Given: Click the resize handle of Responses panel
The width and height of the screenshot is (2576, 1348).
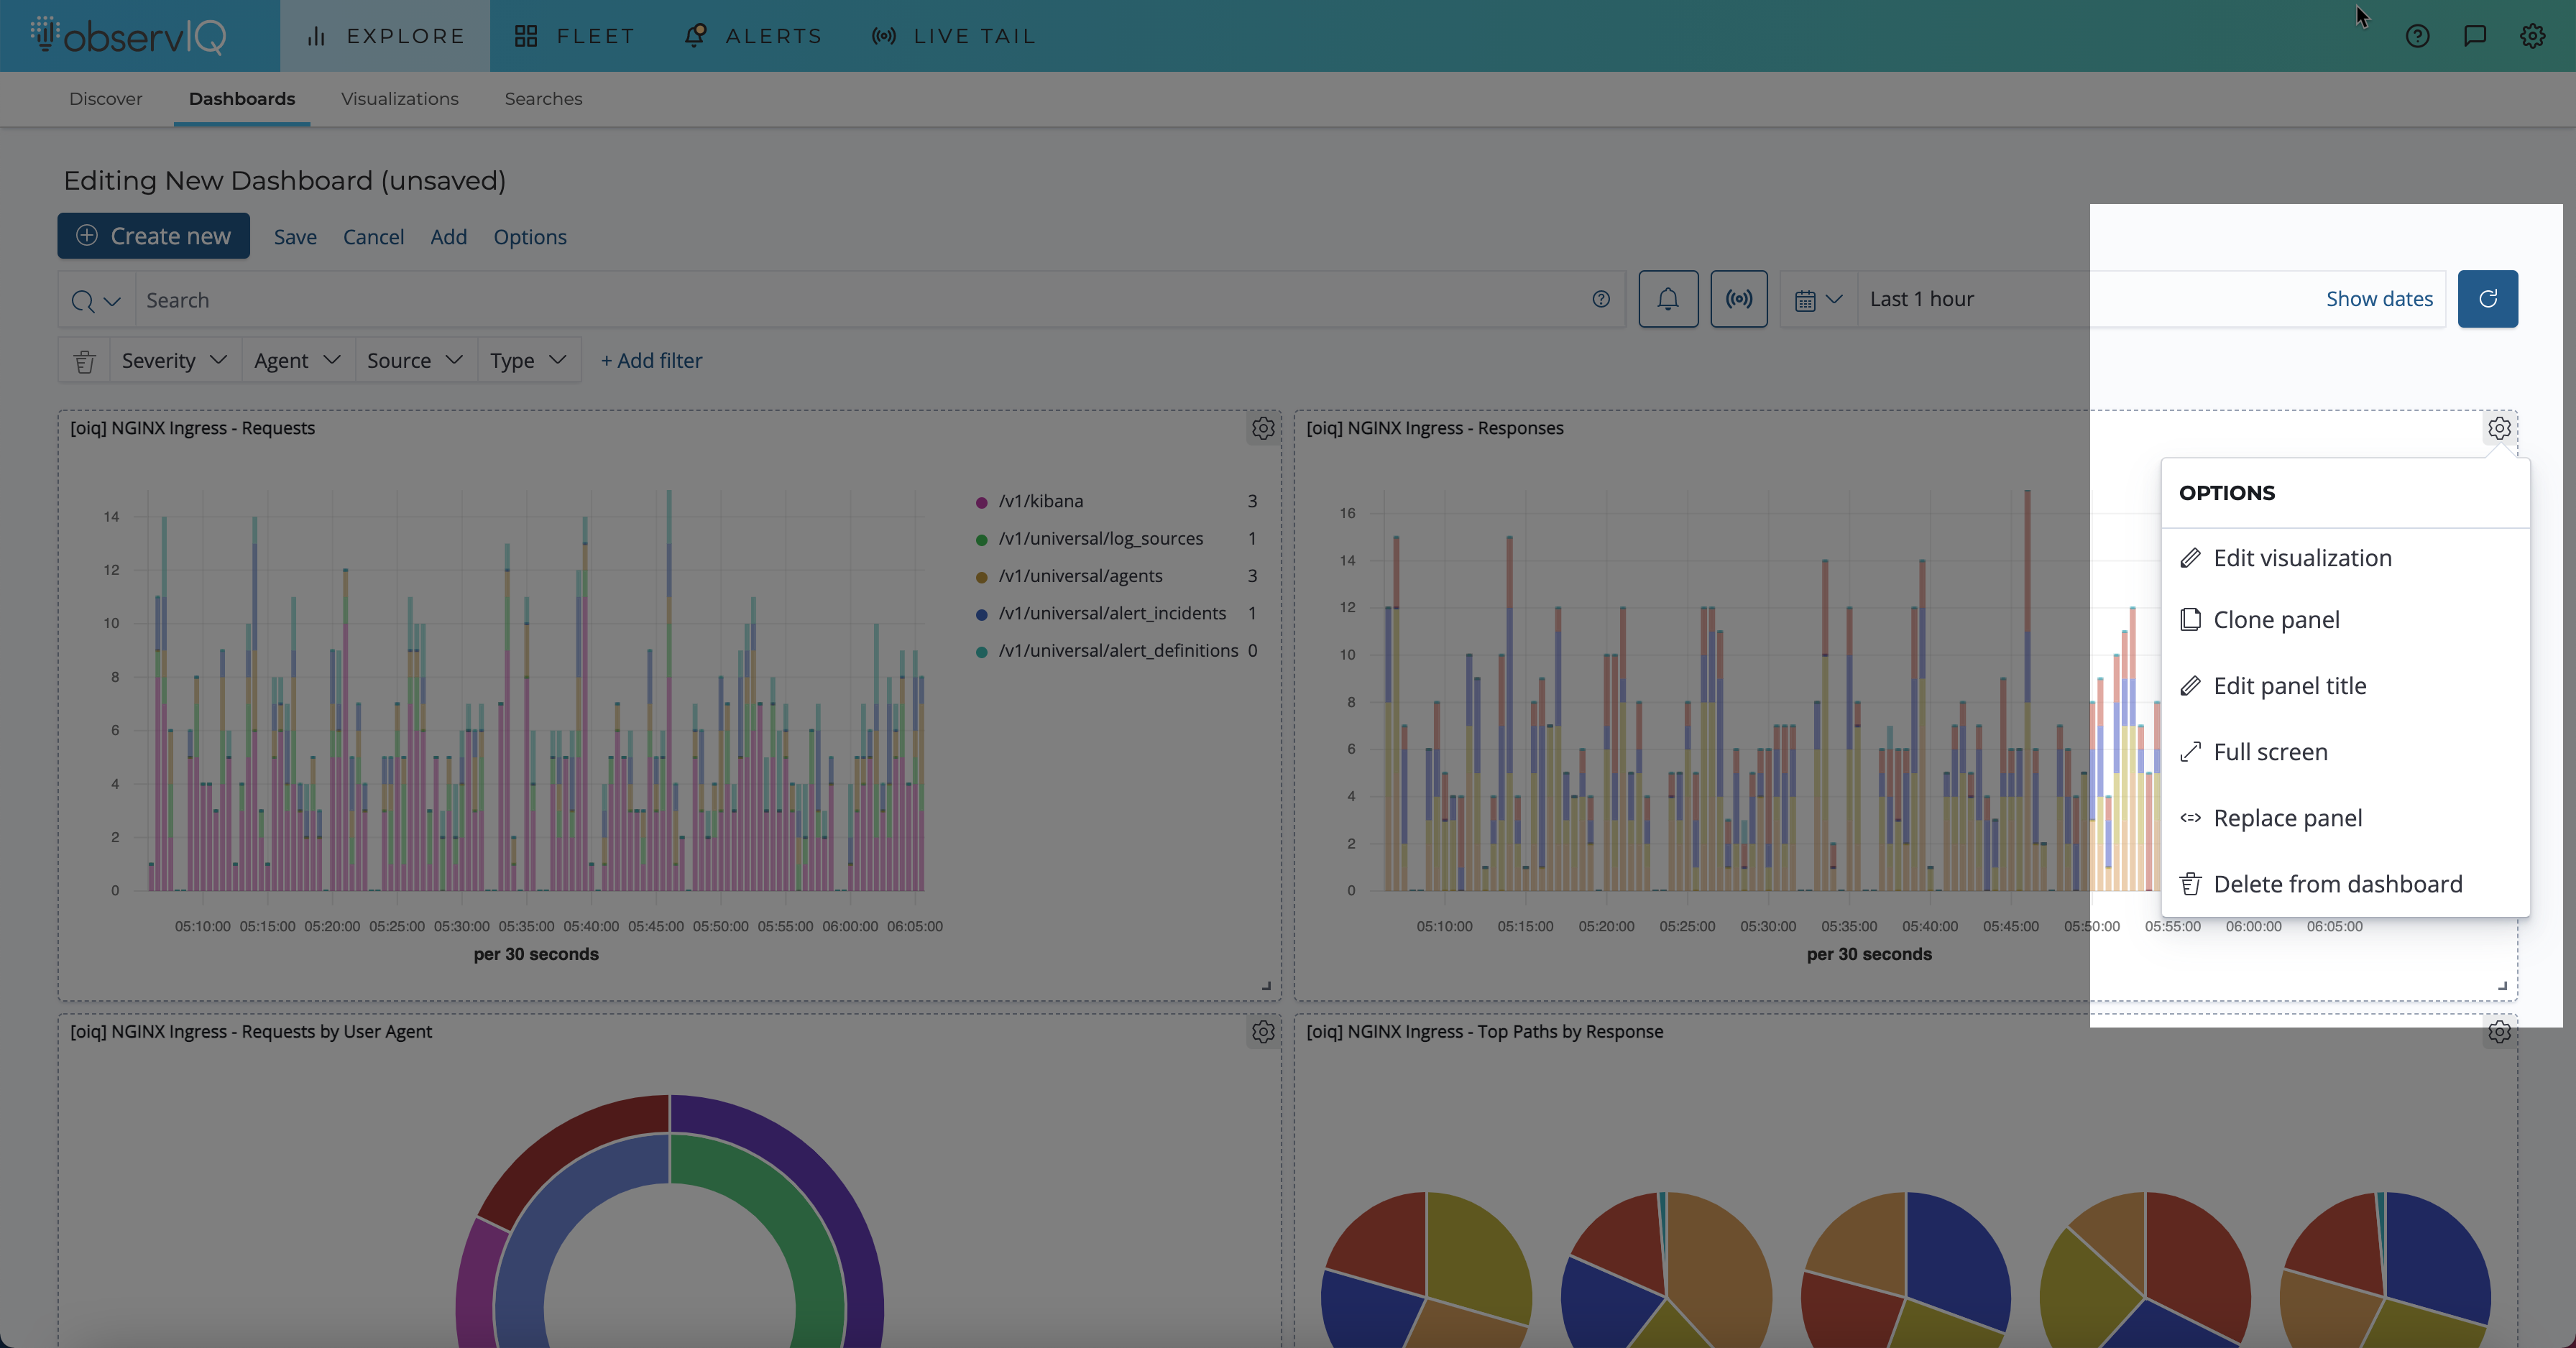Looking at the screenshot, I should (x=2503, y=986).
